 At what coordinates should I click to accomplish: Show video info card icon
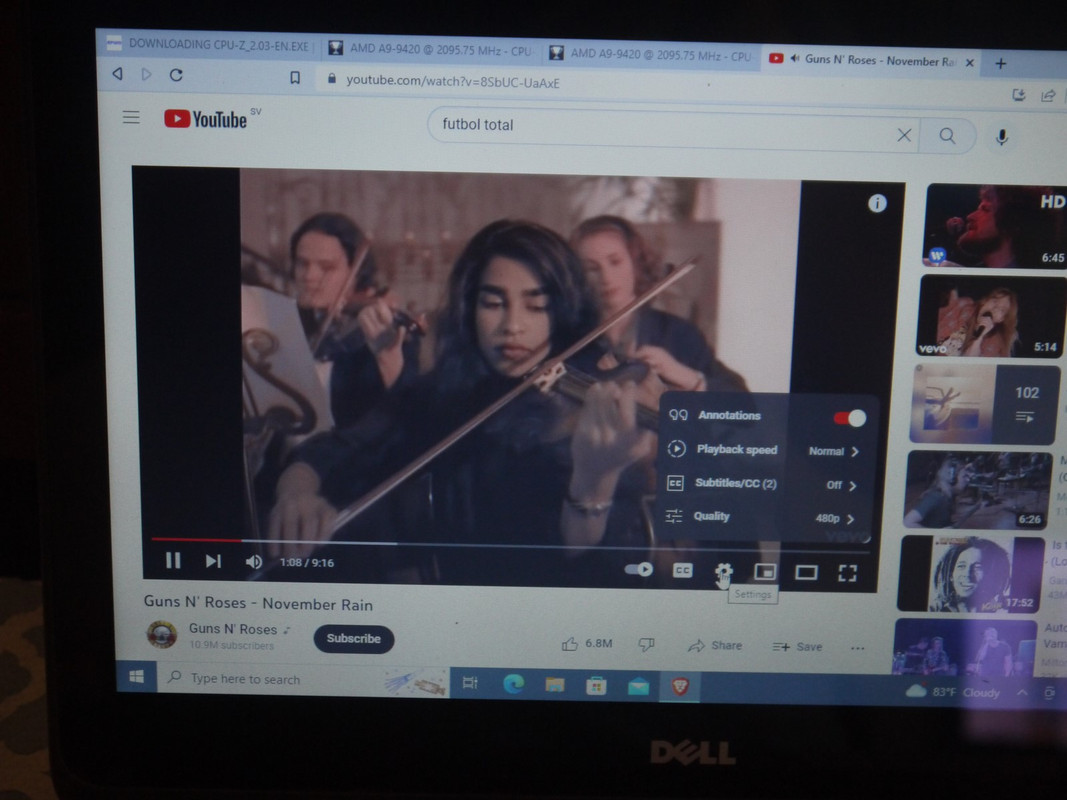coord(877,203)
